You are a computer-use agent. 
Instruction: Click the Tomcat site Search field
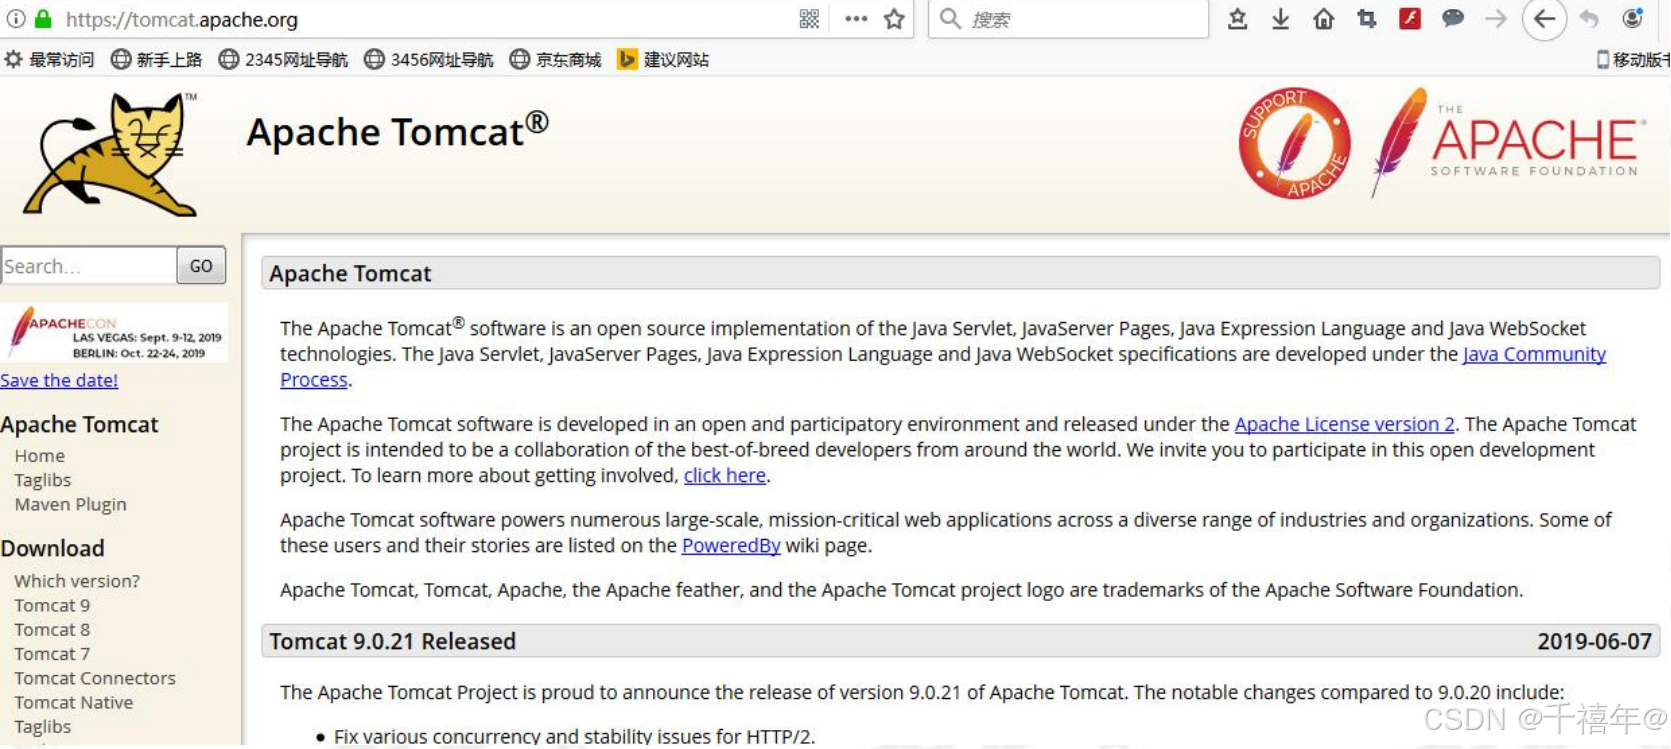tap(89, 266)
